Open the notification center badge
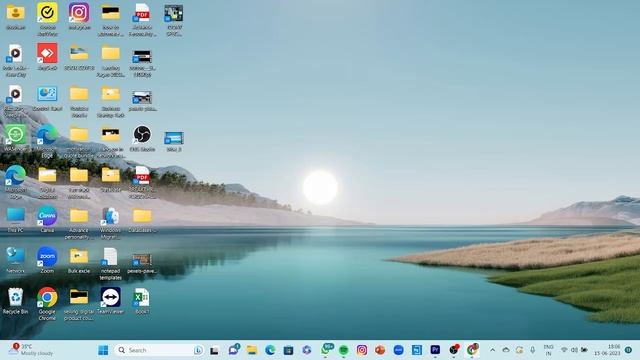This screenshot has width=640, height=360. coord(628,350)
